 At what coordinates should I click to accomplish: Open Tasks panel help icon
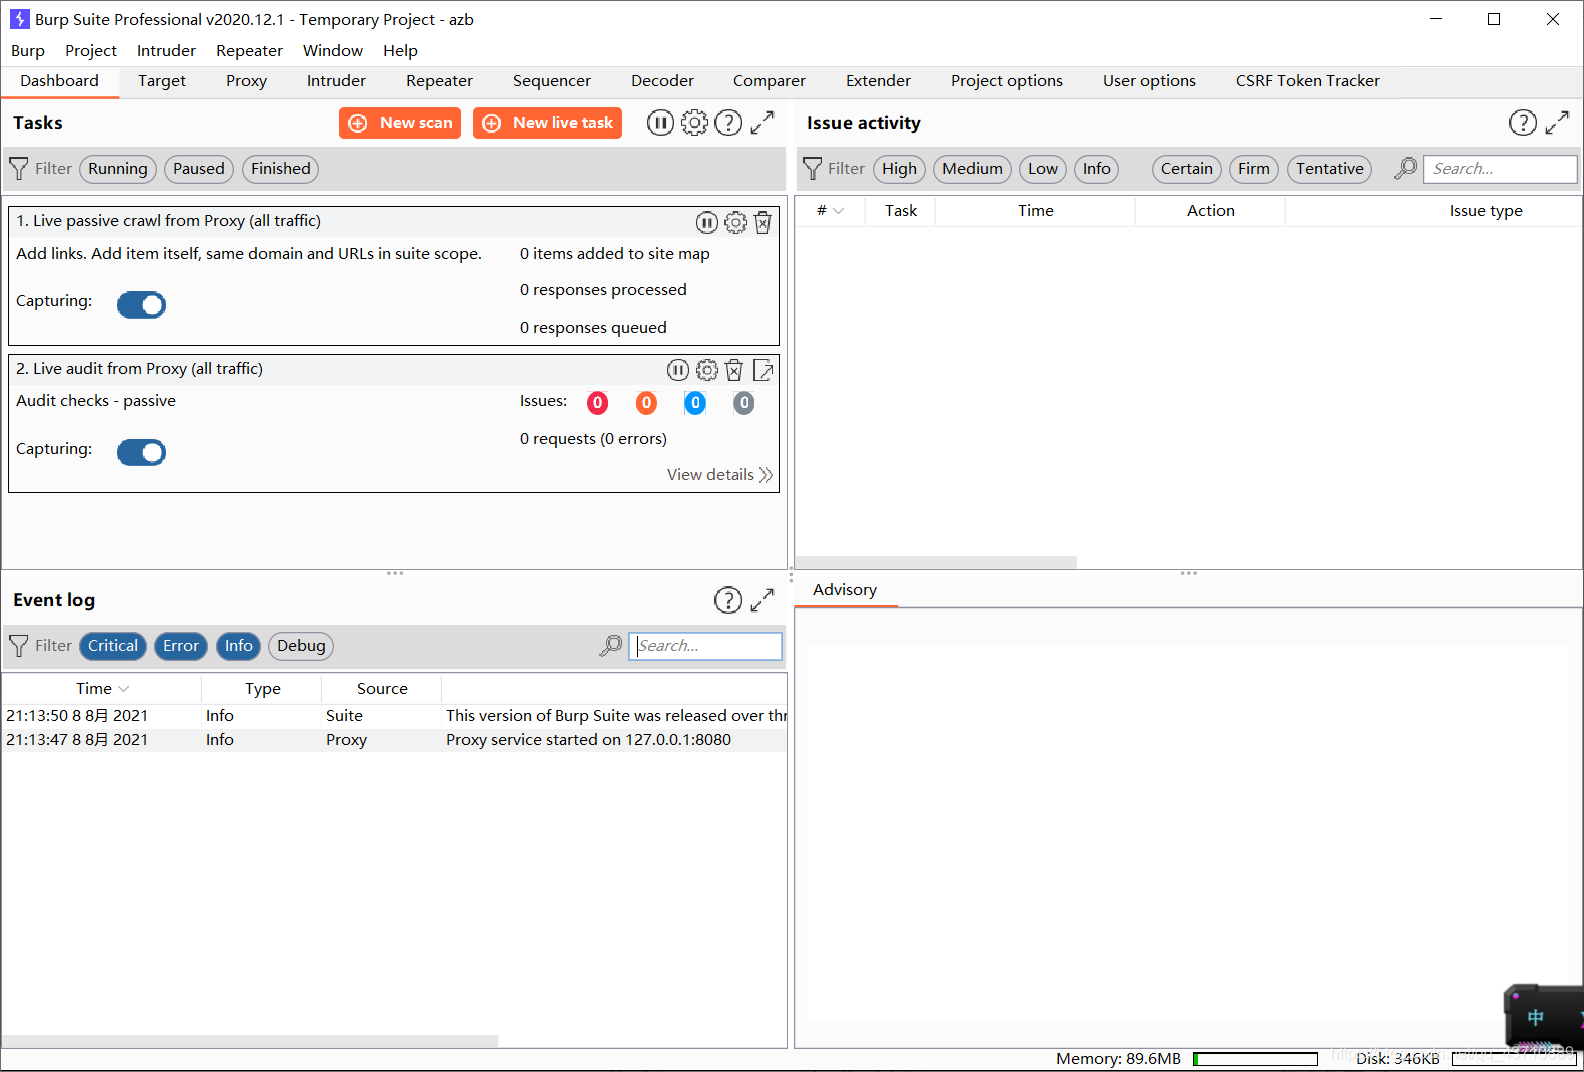click(x=728, y=123)
